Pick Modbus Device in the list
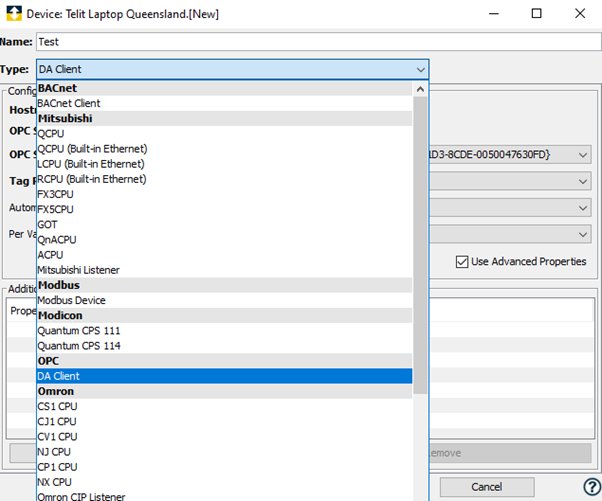Image resolution: width=602 pixels, height=501 pixels. click(x=225, y=301)
